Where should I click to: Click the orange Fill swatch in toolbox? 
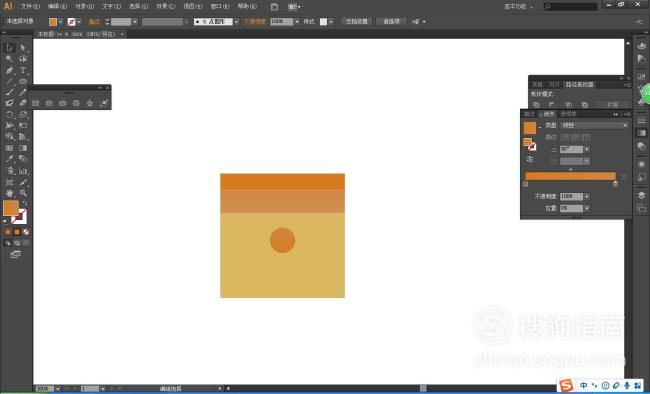(x=10, y=208)
